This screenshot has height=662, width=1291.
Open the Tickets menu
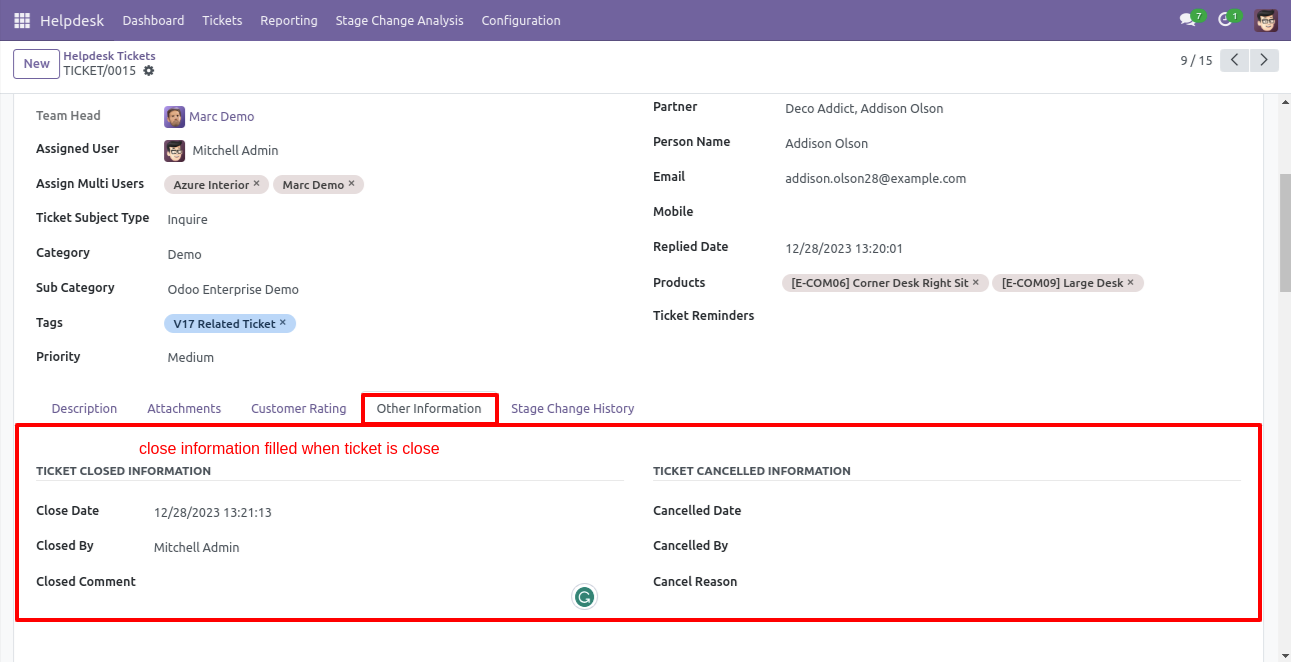(x=222, y=20)
